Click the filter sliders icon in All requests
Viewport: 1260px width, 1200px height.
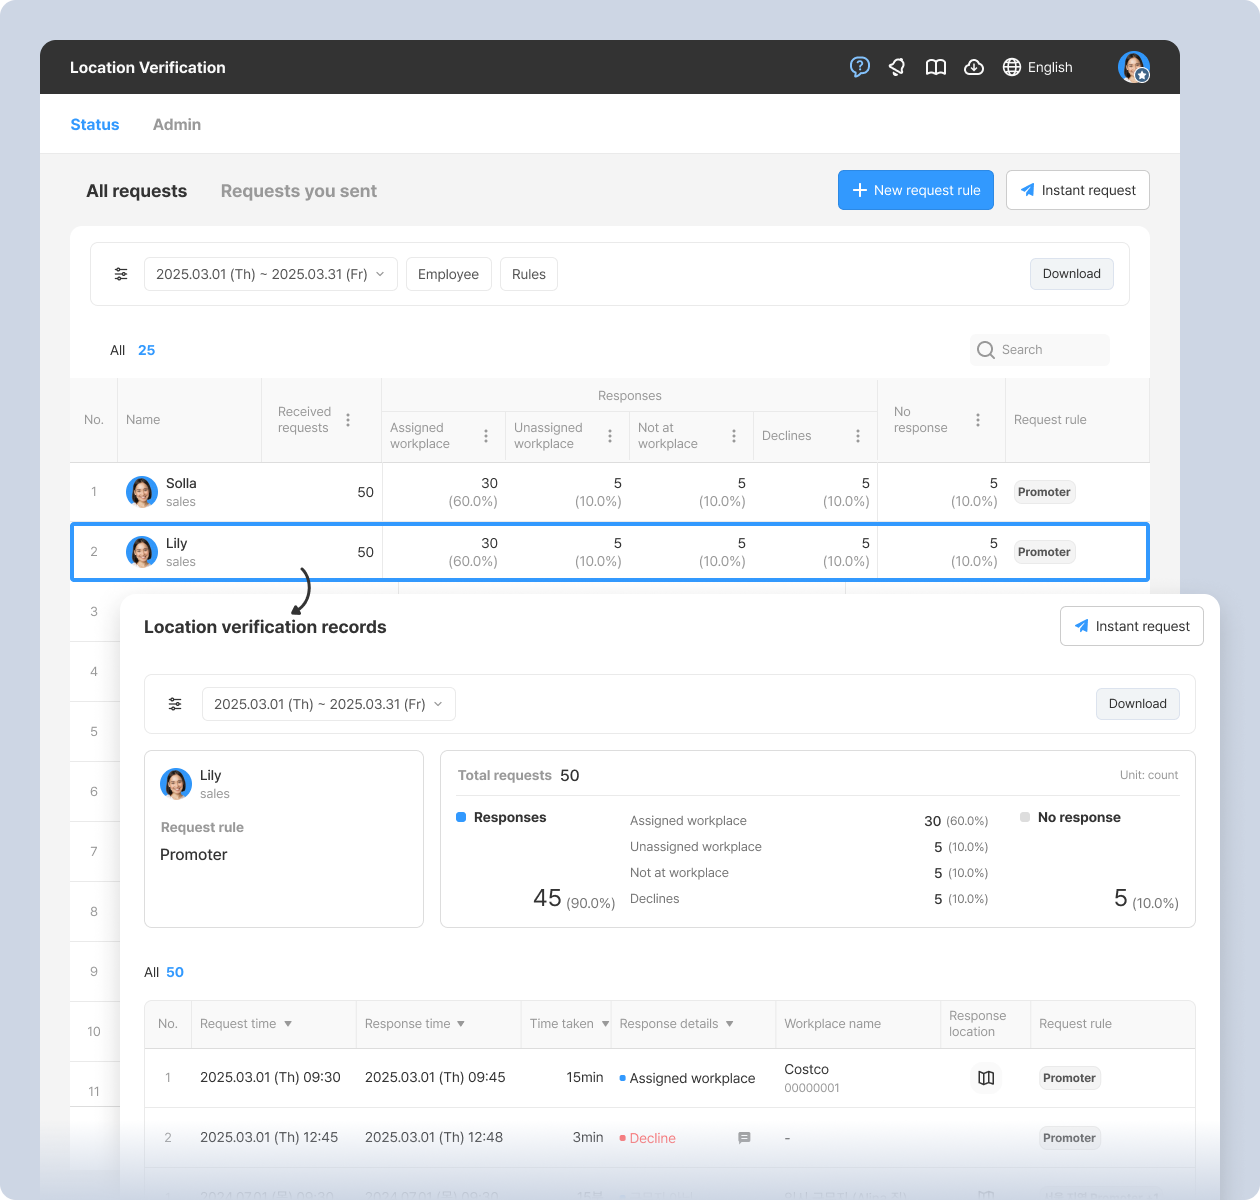pyautogui.click(x=121, y=274)
